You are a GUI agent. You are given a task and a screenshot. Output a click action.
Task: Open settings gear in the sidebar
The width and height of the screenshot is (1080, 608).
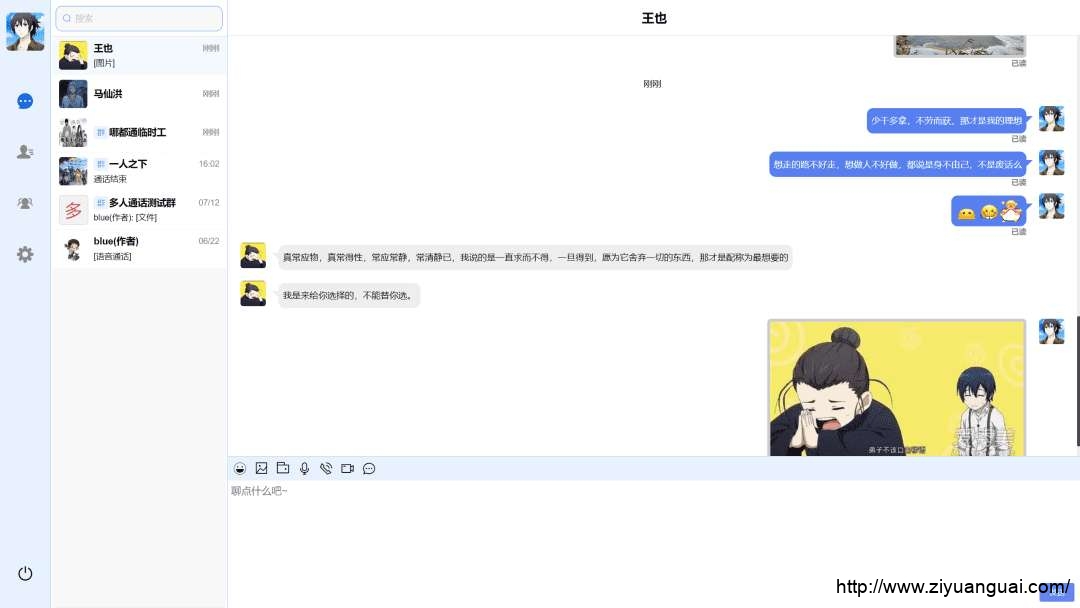tap(25, 254)
